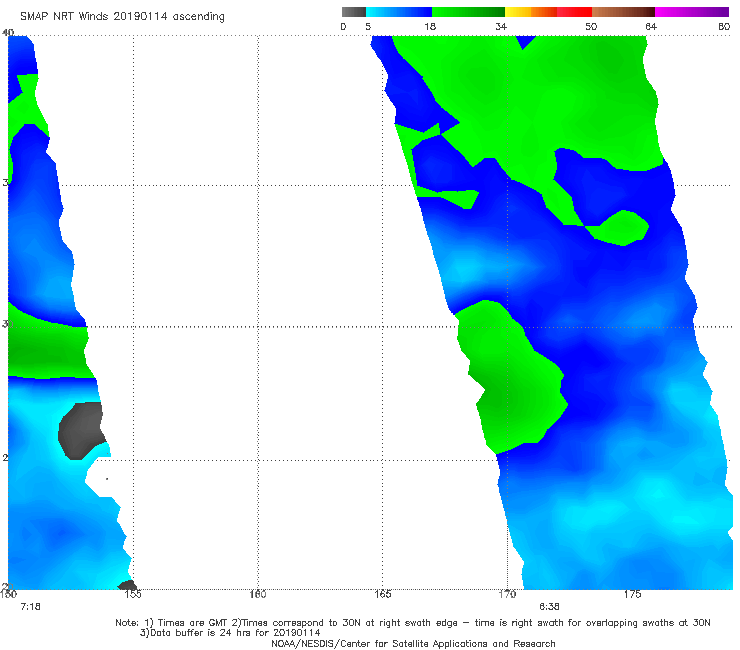
Task: Click the '7:18' swath time label
Action: (x=31, y=607)
